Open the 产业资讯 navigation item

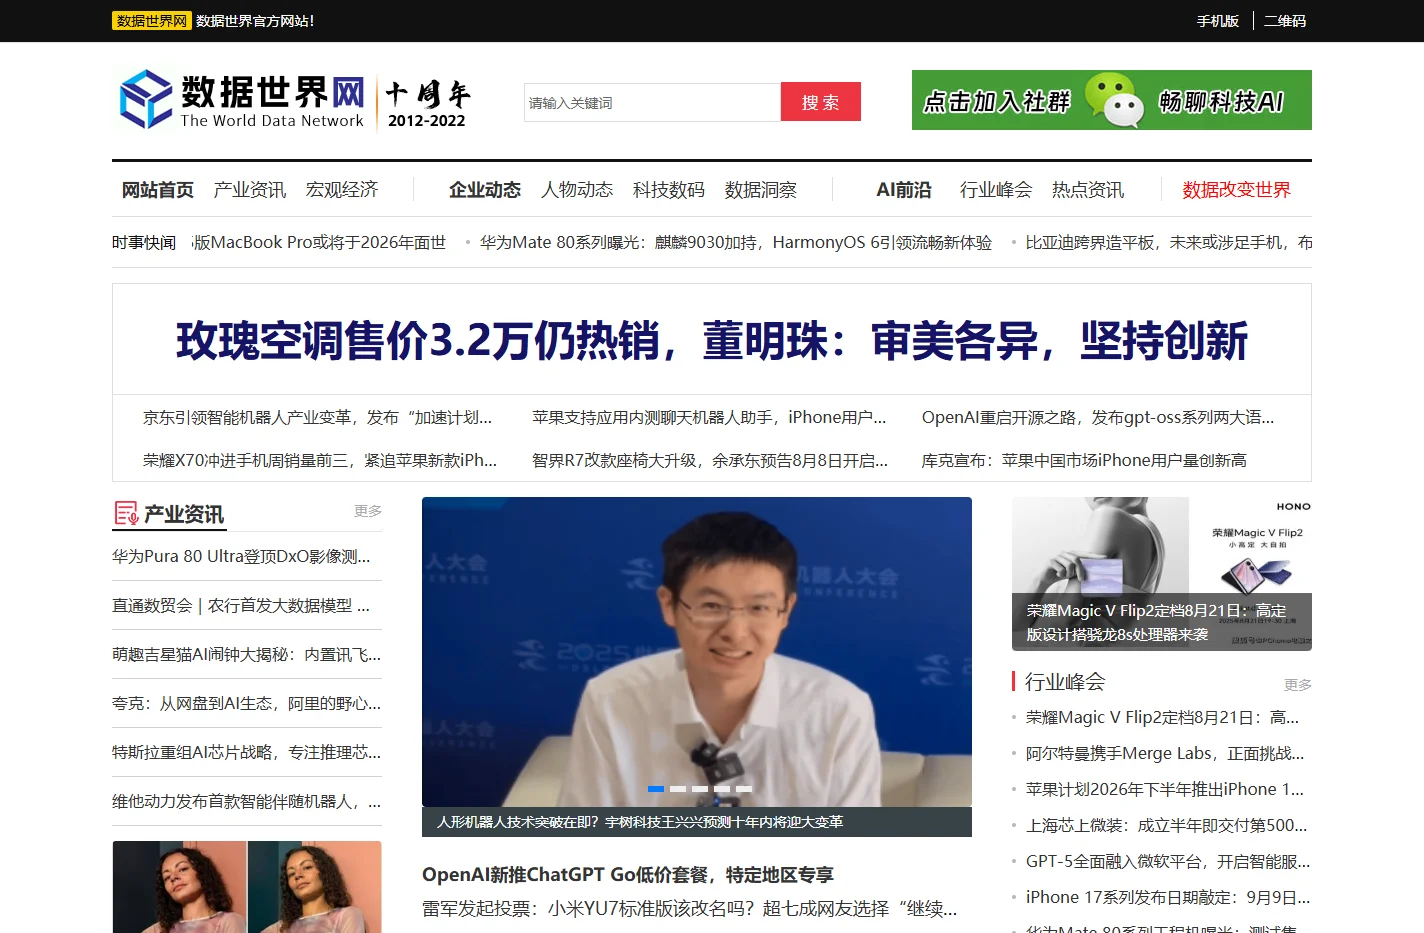250,190
